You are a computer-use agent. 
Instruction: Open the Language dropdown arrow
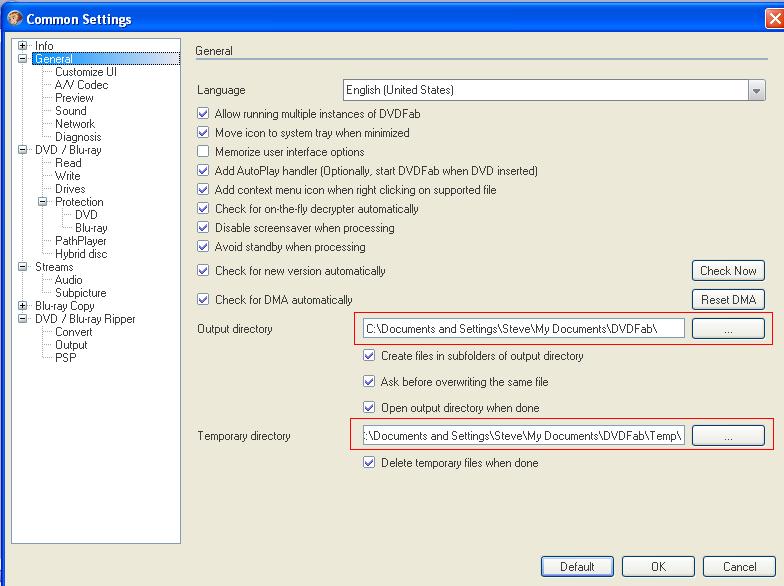point(756,90)
